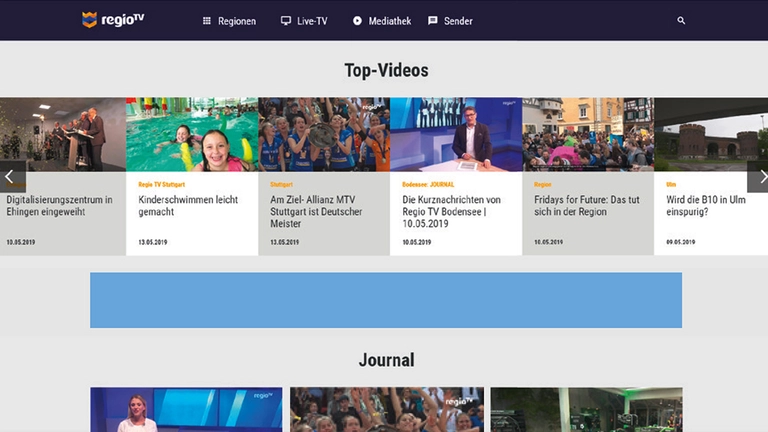Click the blue banner advertisement
Image resolution: width=768 pixels, height=432 pixels.
pos(386,300)
